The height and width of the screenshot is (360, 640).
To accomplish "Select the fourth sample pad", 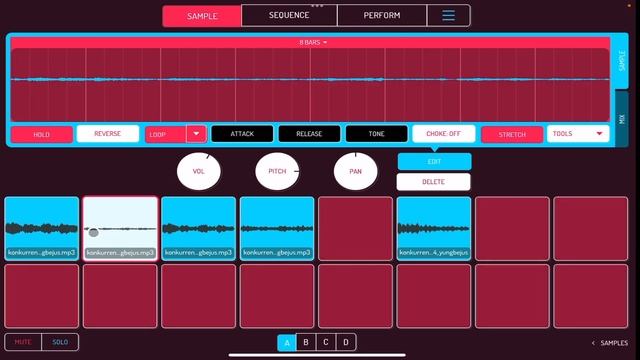I will tap(277, 229).
